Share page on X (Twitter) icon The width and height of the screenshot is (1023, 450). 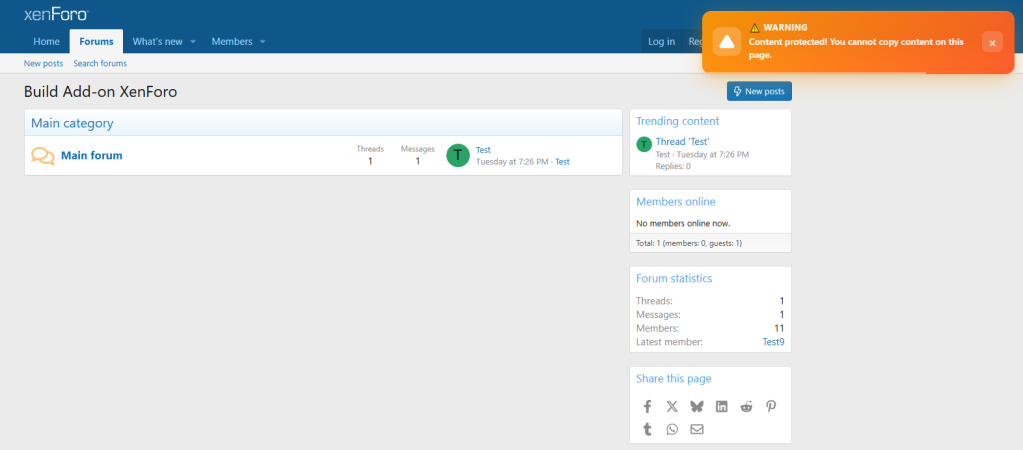(x=672, y=406)
